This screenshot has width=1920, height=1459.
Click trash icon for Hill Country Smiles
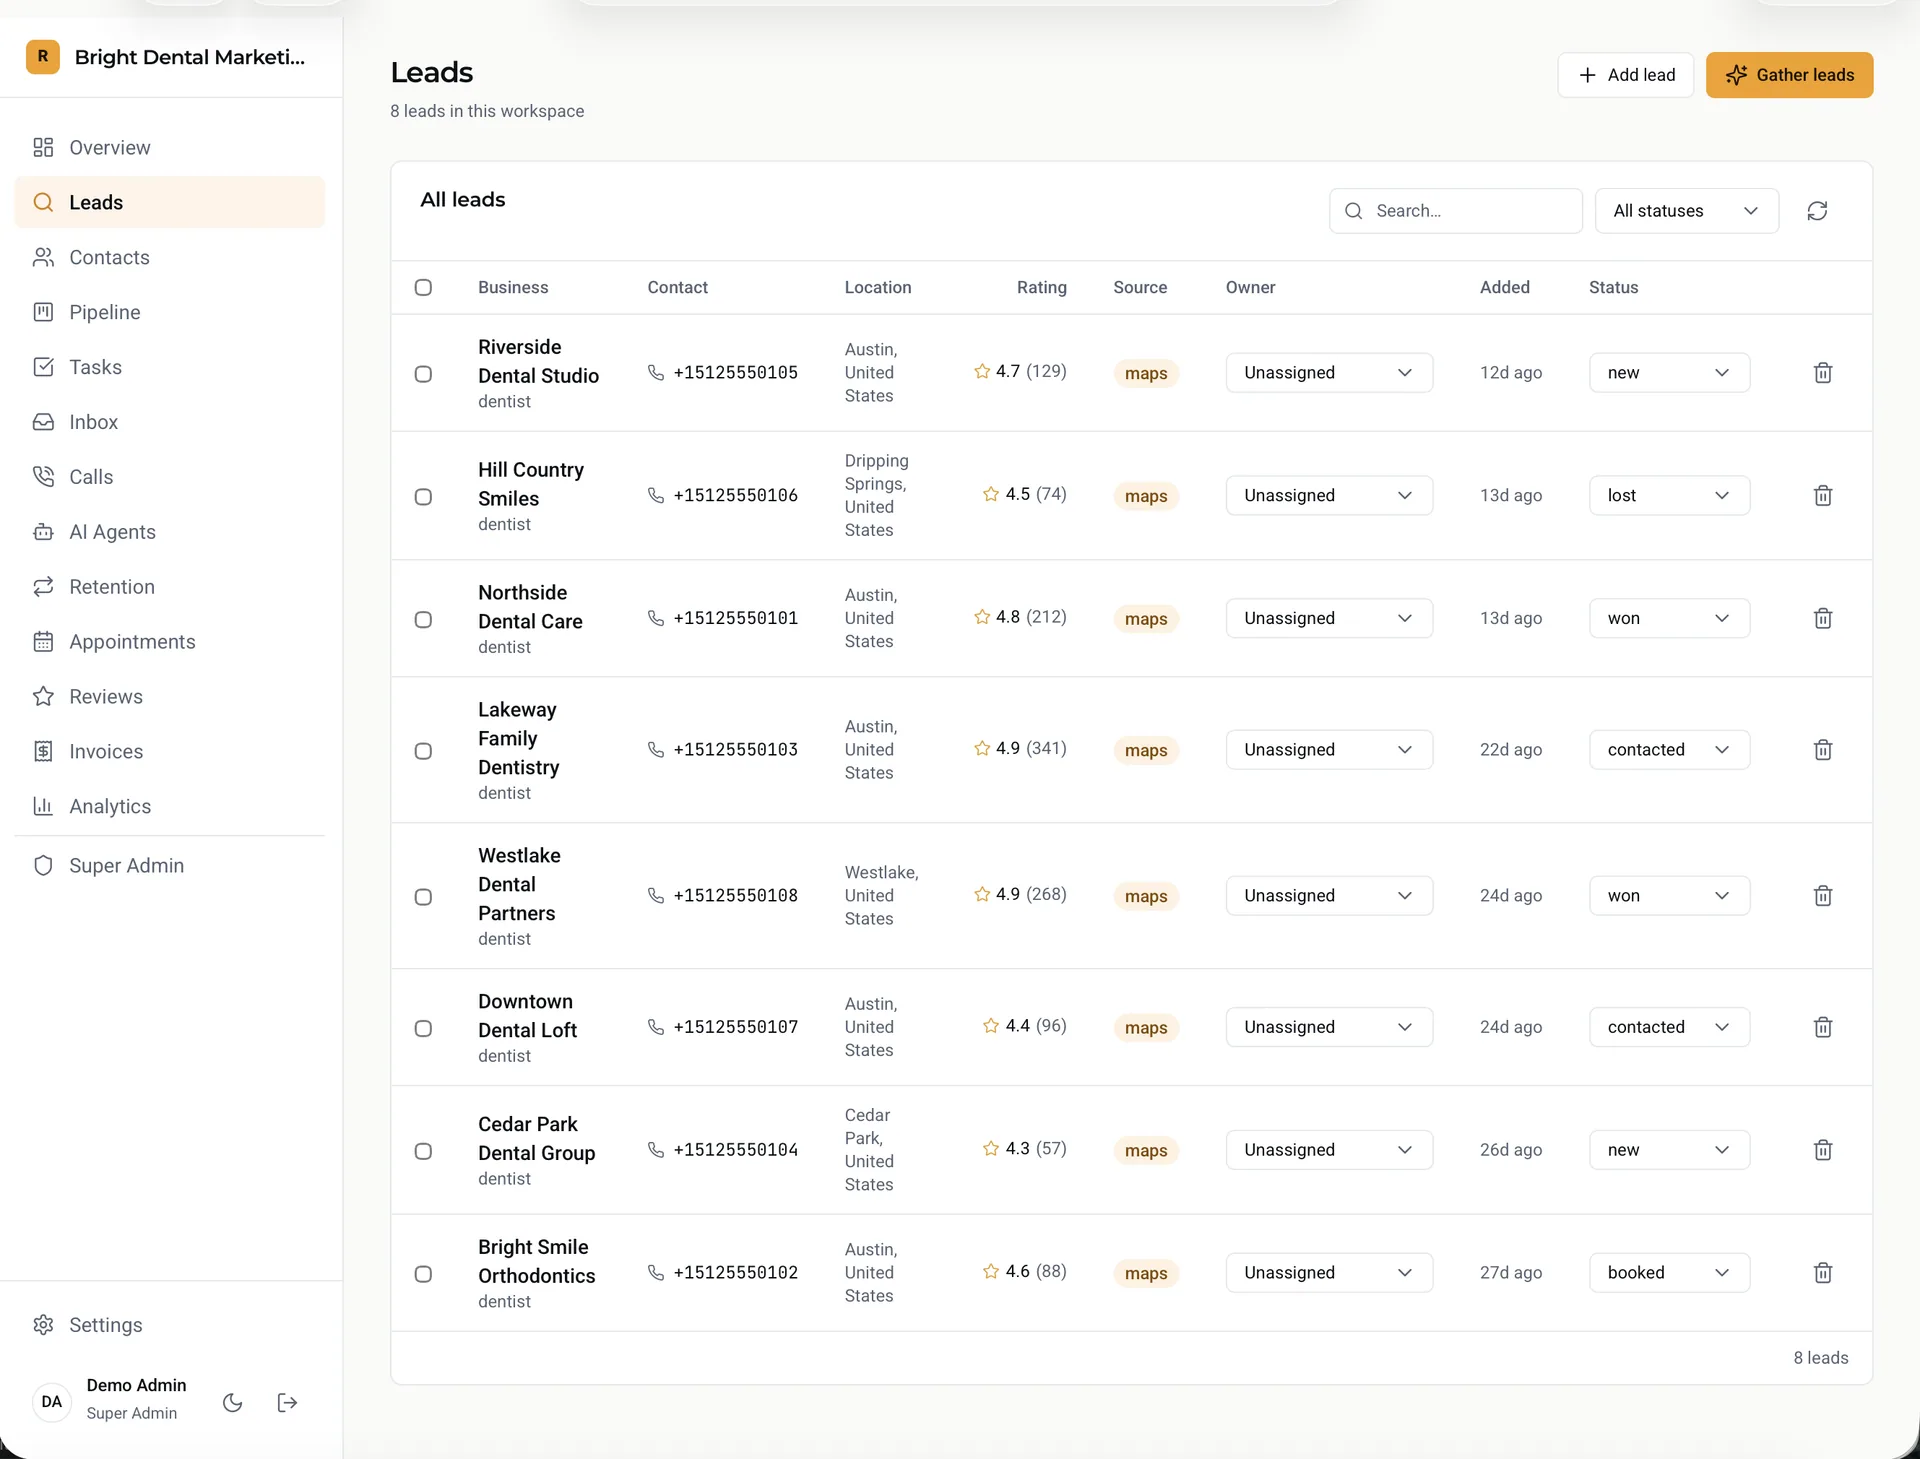click(1822, 496)
